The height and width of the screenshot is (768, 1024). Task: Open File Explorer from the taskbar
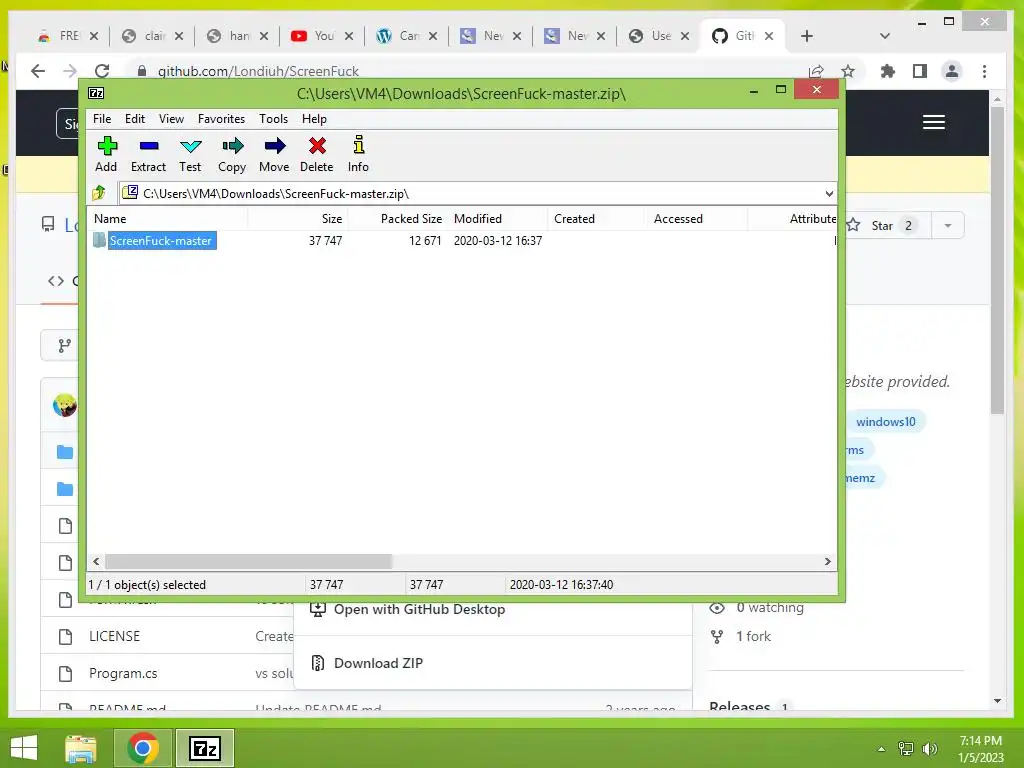[x=81, y=748]
